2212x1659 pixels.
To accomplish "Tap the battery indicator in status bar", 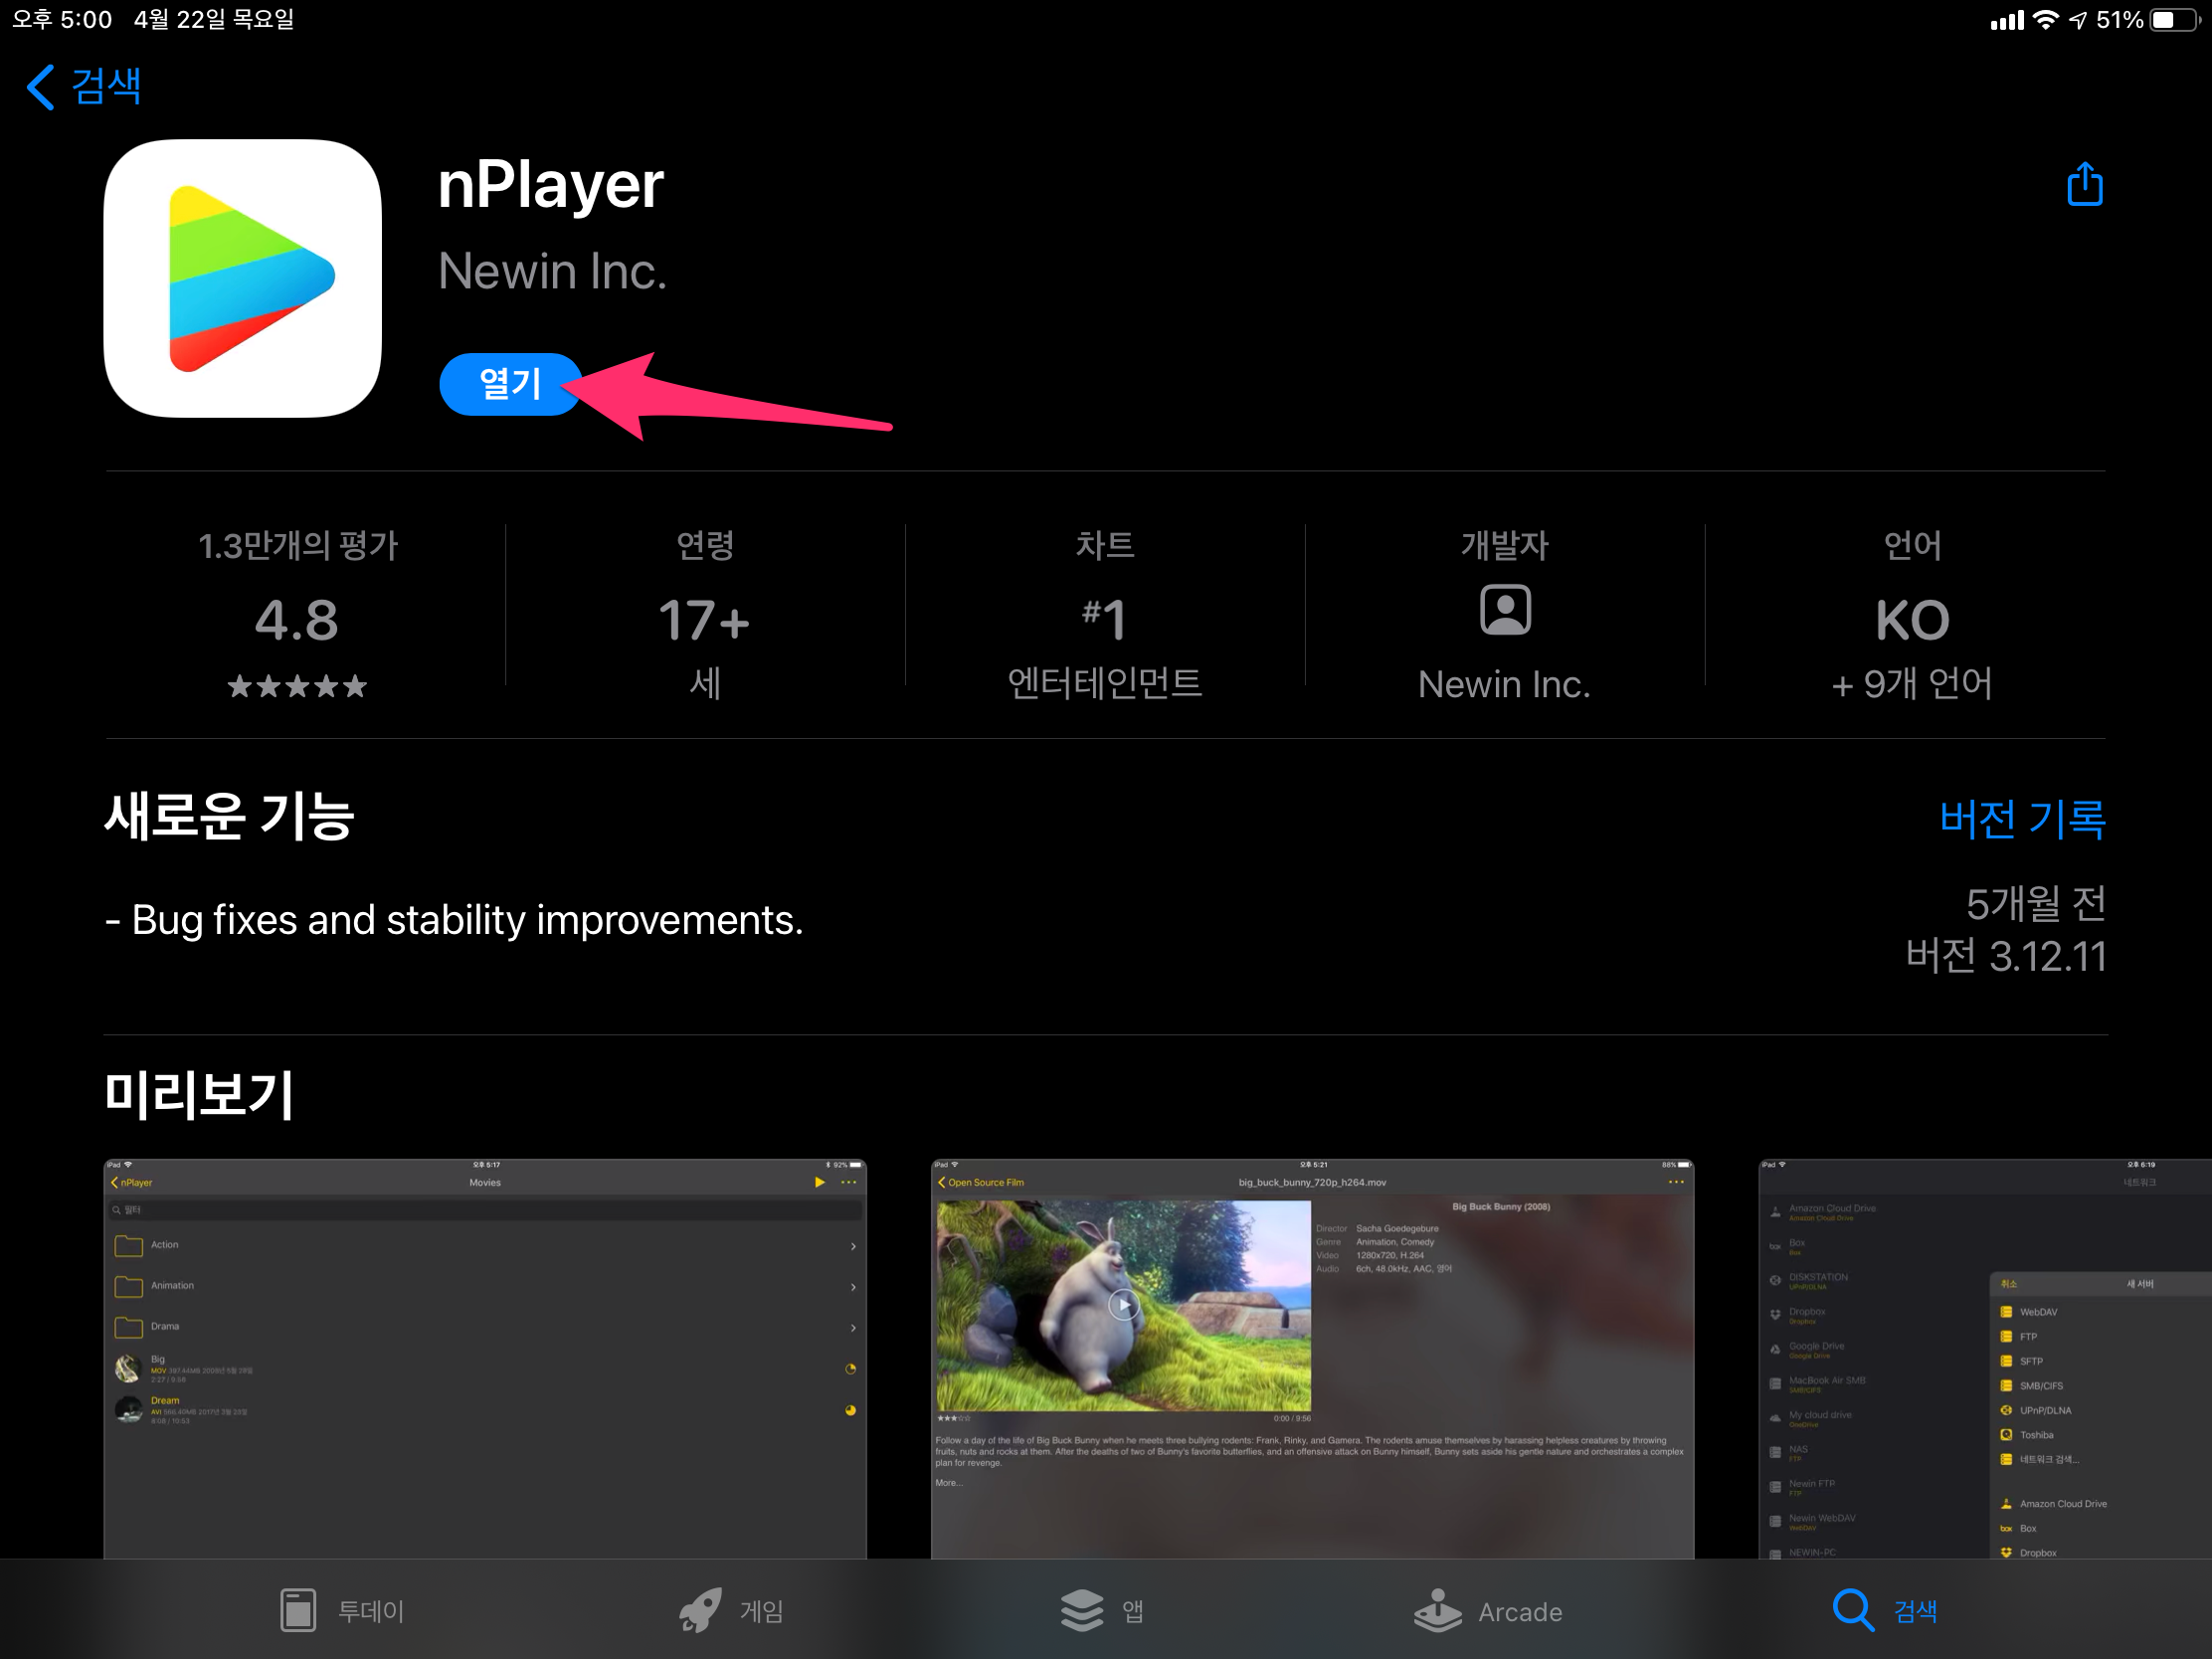I will pyautogui.click(x=2174, y=20).
